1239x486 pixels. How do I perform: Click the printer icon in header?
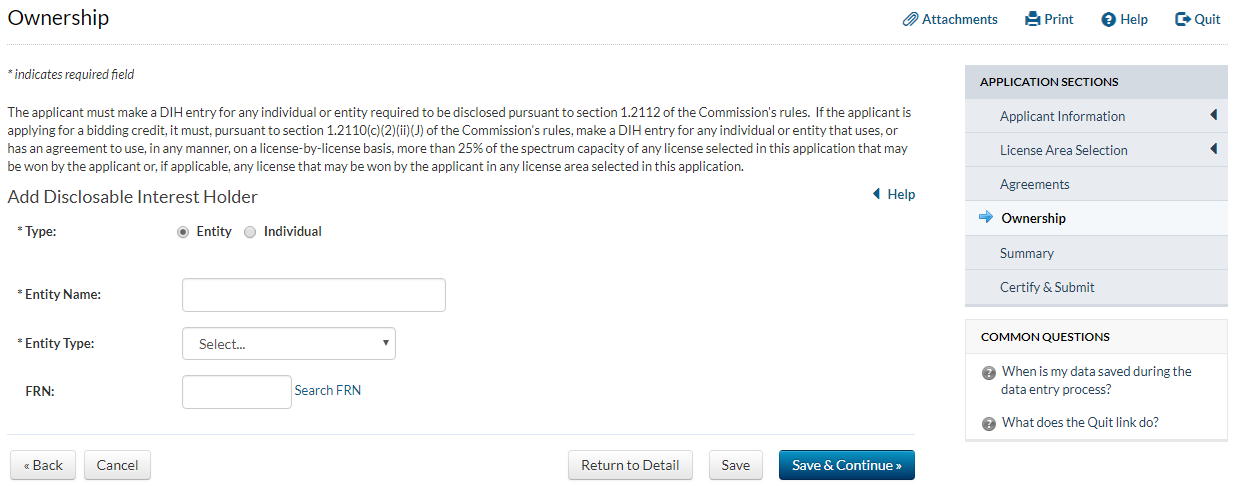tap(1033, 19)
